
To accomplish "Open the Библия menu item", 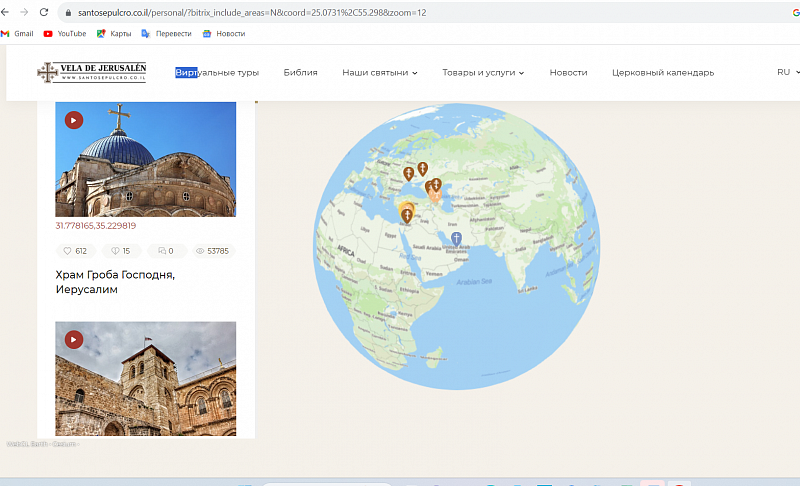I will 300,72.
